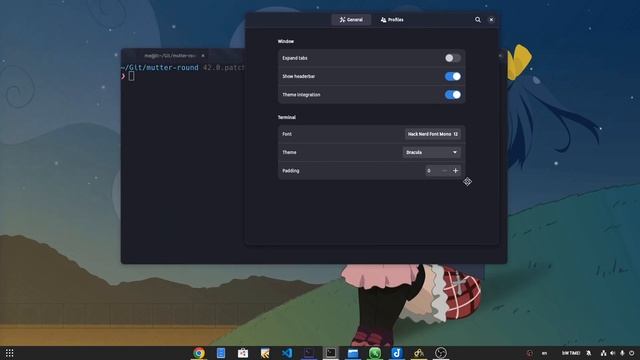Click the Padding row label

click(x=291, y=171)
